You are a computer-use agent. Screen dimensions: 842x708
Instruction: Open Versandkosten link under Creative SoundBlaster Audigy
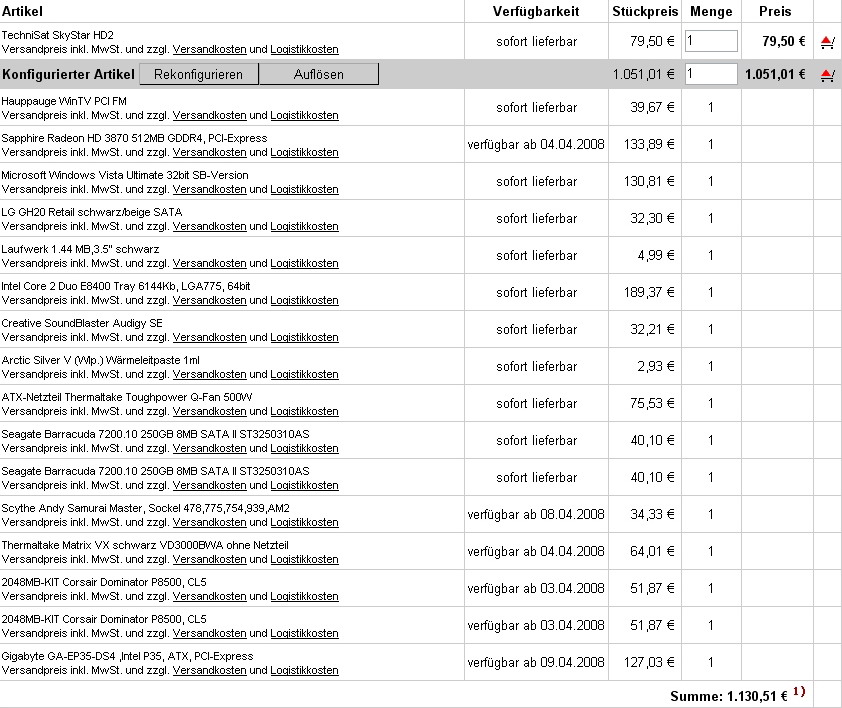point(209,338)
